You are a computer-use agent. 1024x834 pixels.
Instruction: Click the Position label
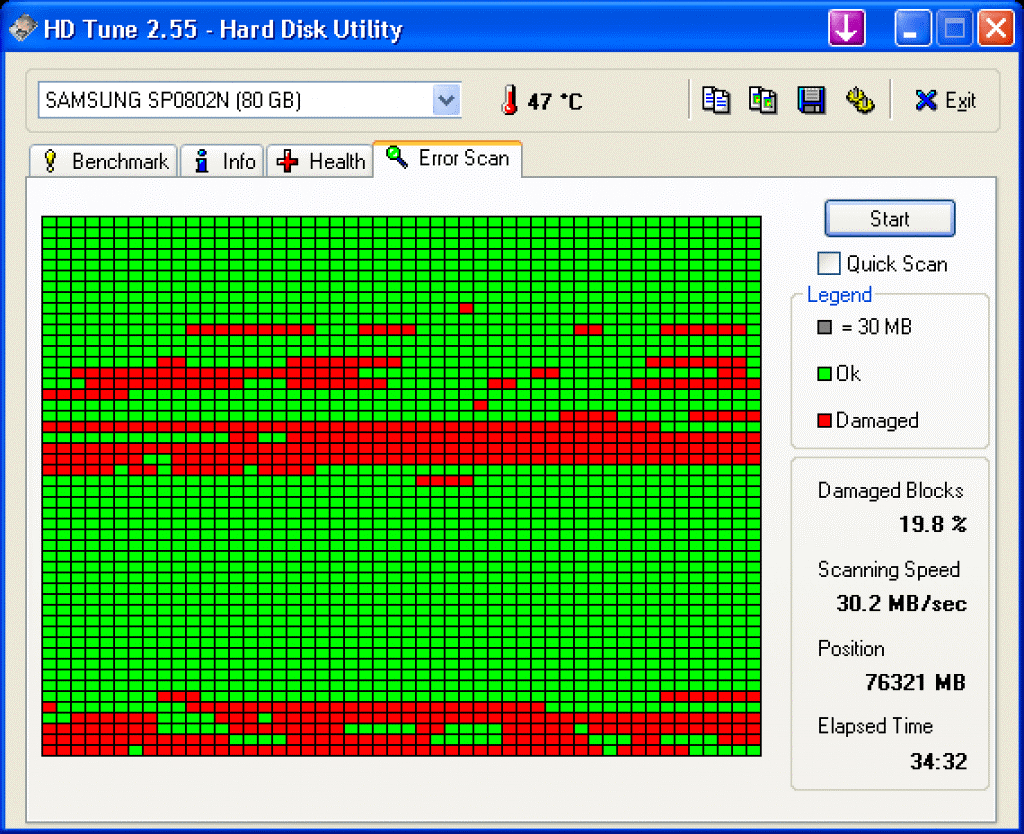coord(851,649)
